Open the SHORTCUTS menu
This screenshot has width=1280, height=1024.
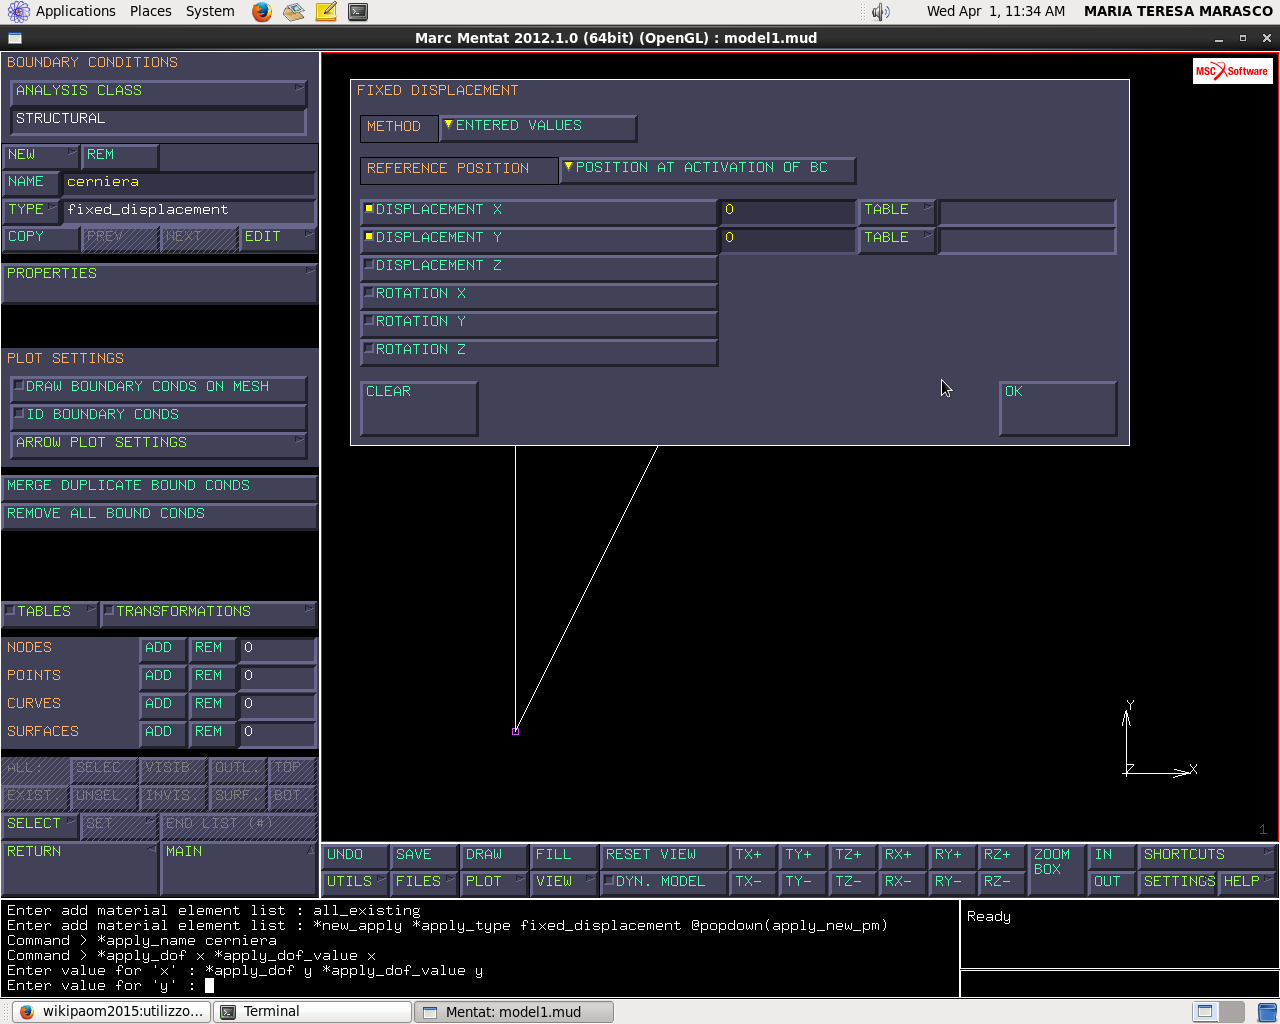tap(1208, 855)
